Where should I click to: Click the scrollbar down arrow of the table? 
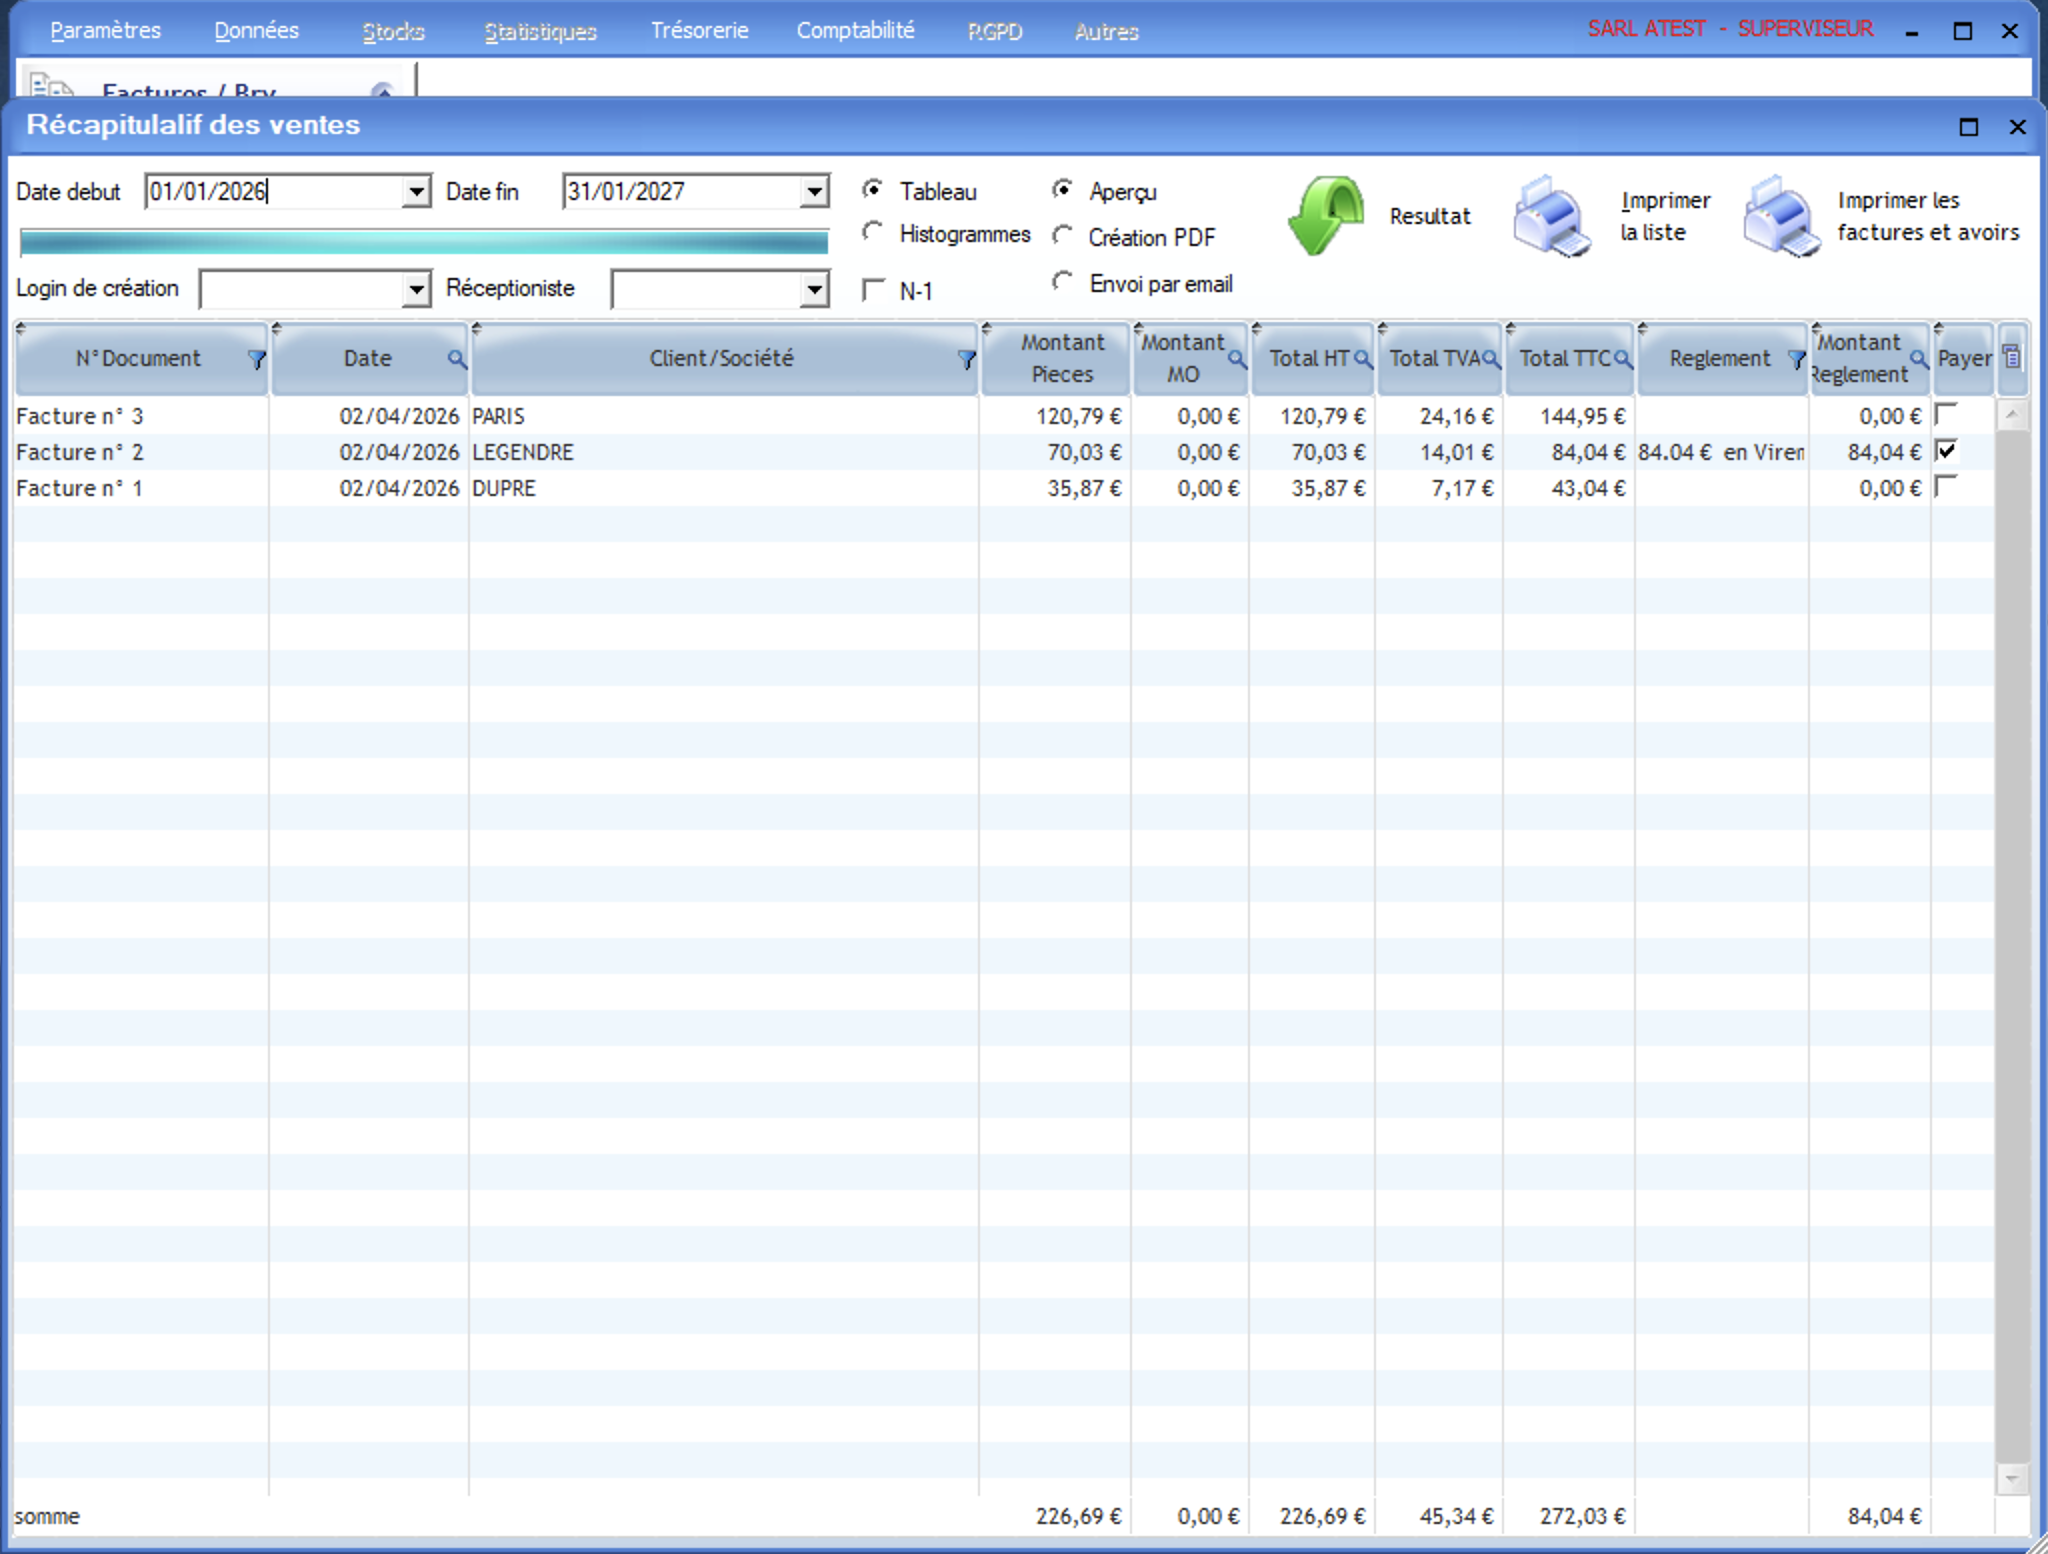2011,1478
